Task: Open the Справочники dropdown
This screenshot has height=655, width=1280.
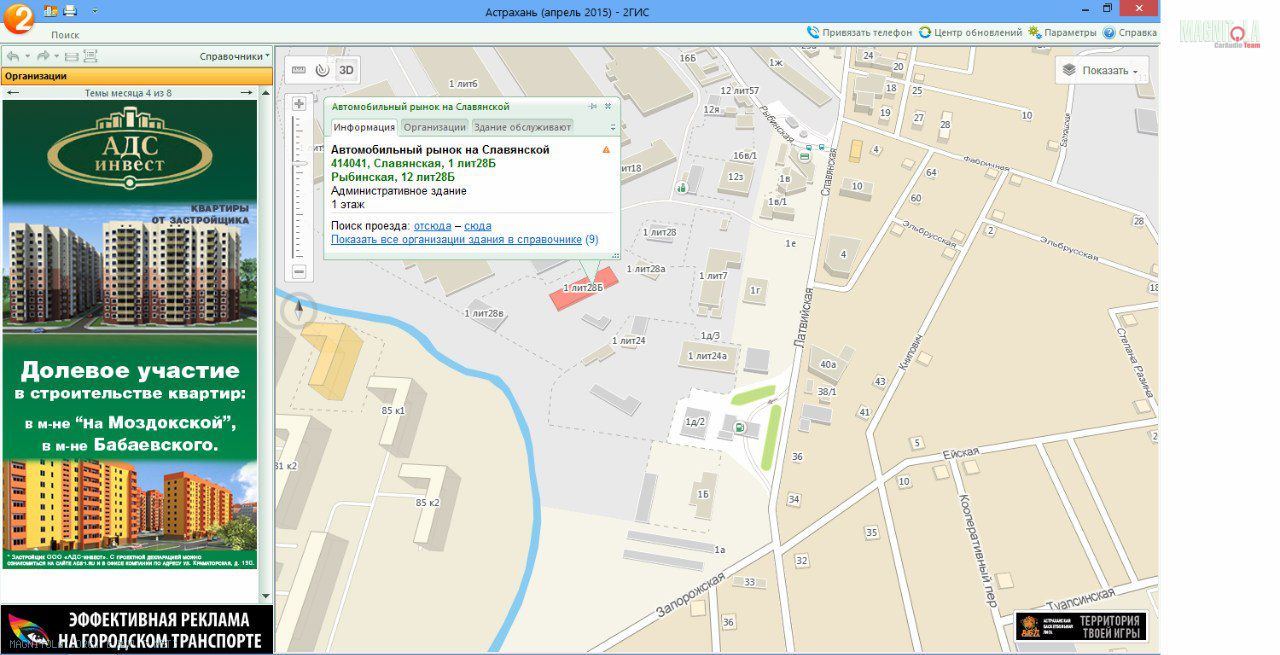Action: [x=235, y=56]
